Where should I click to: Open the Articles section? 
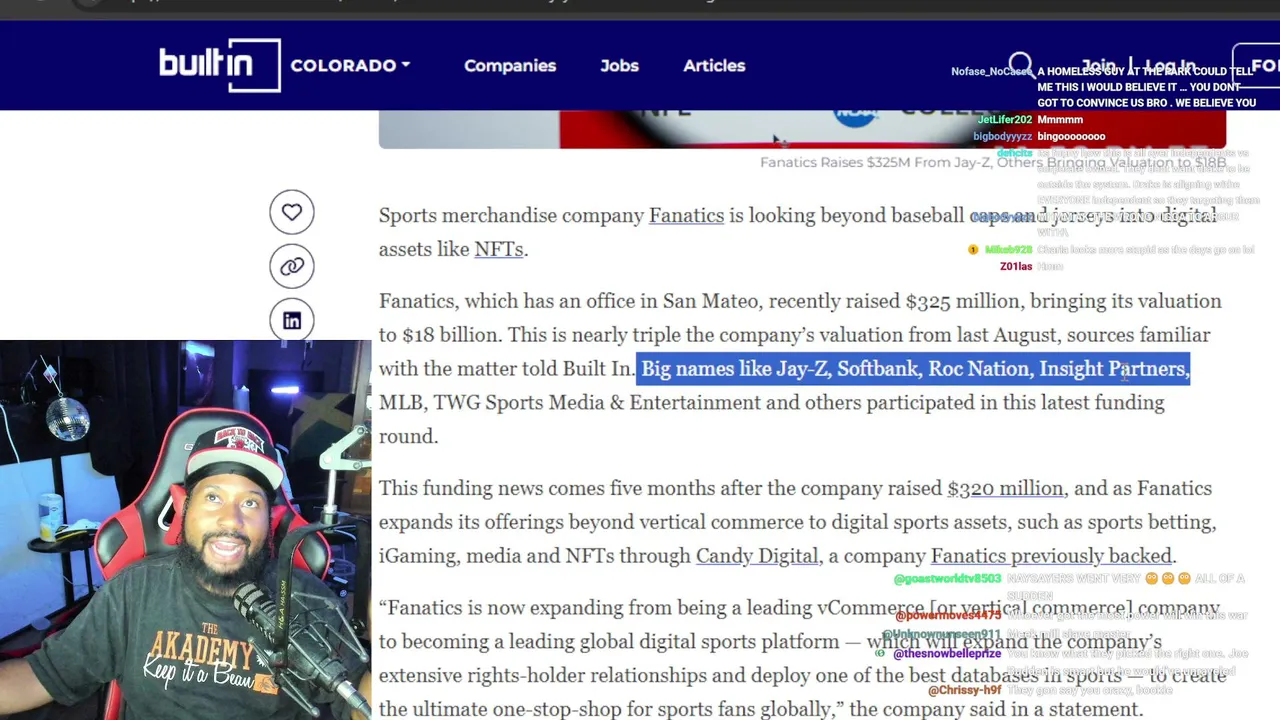tap(714, 65)
